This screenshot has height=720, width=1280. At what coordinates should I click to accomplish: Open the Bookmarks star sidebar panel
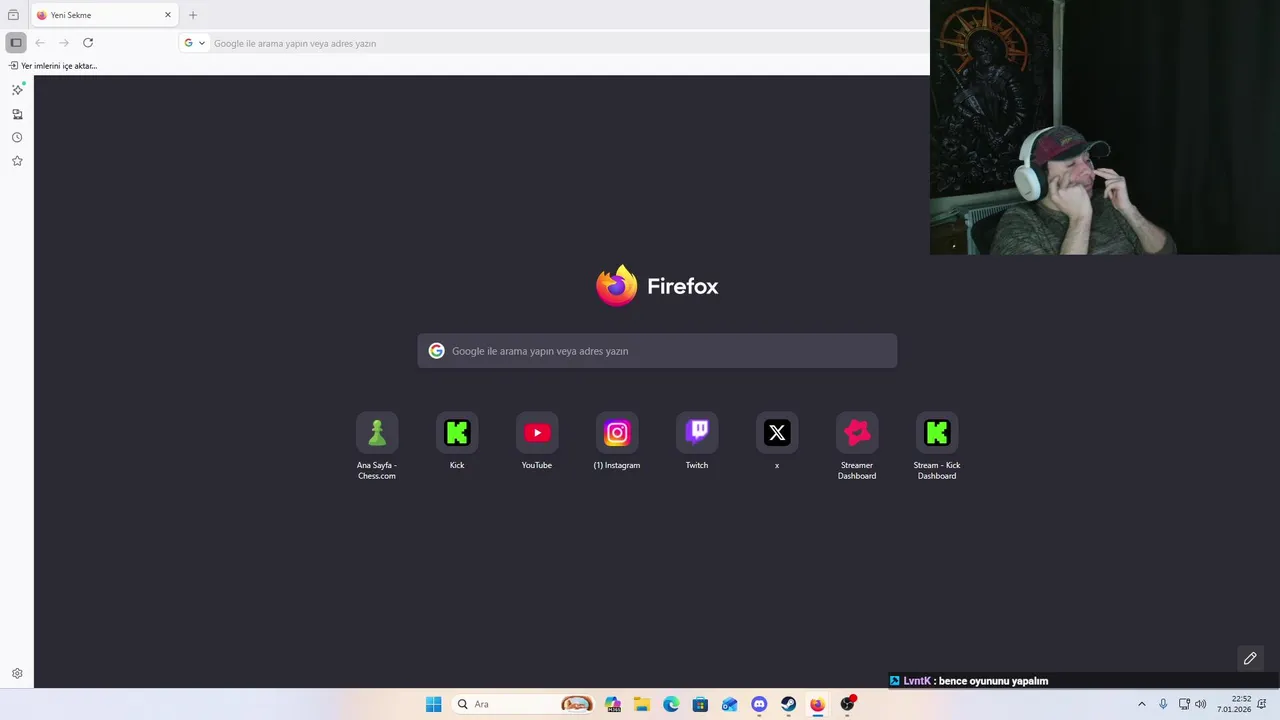(17, 161)
